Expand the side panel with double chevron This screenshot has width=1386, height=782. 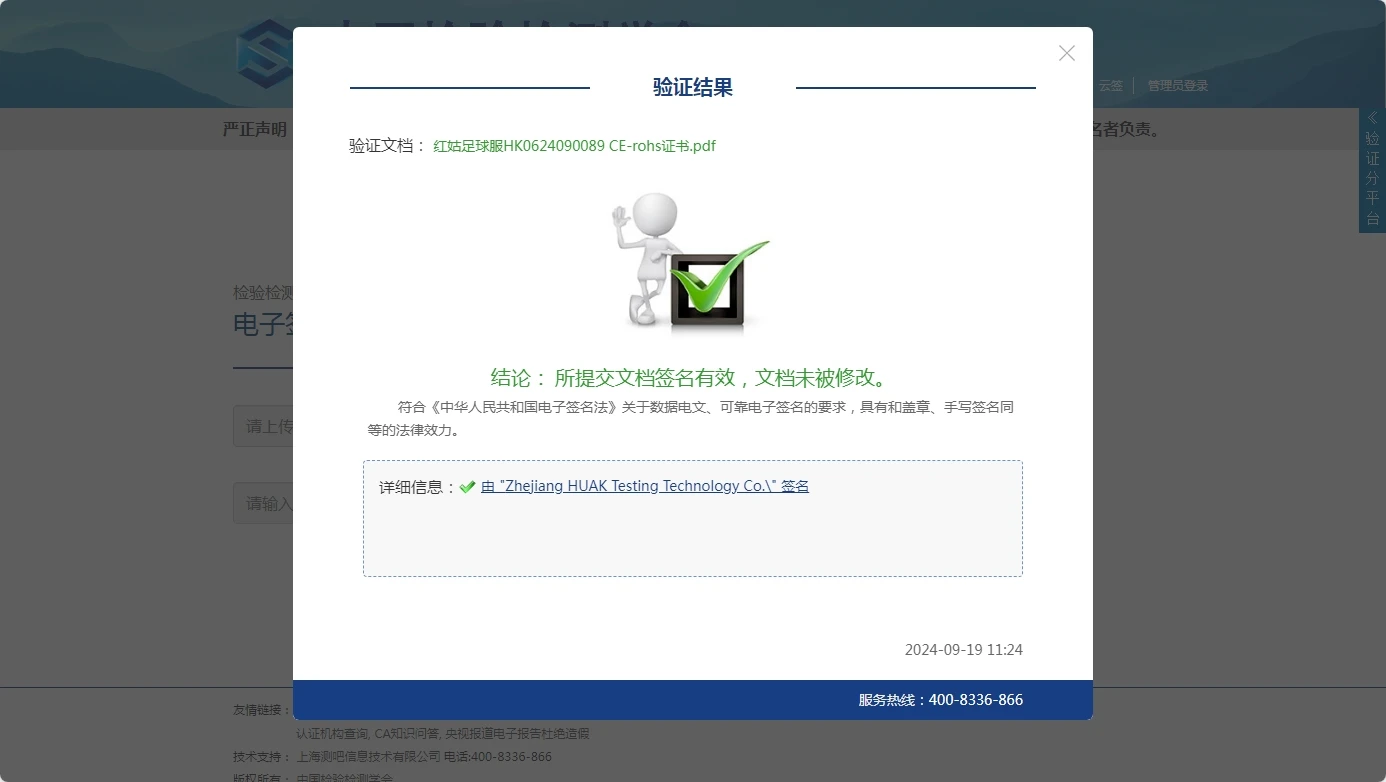(1372, 118)
